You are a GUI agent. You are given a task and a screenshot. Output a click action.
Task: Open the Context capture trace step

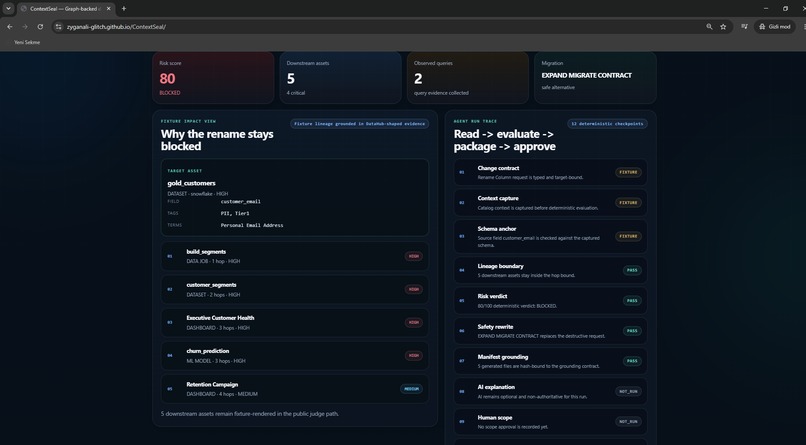[550, 202]
